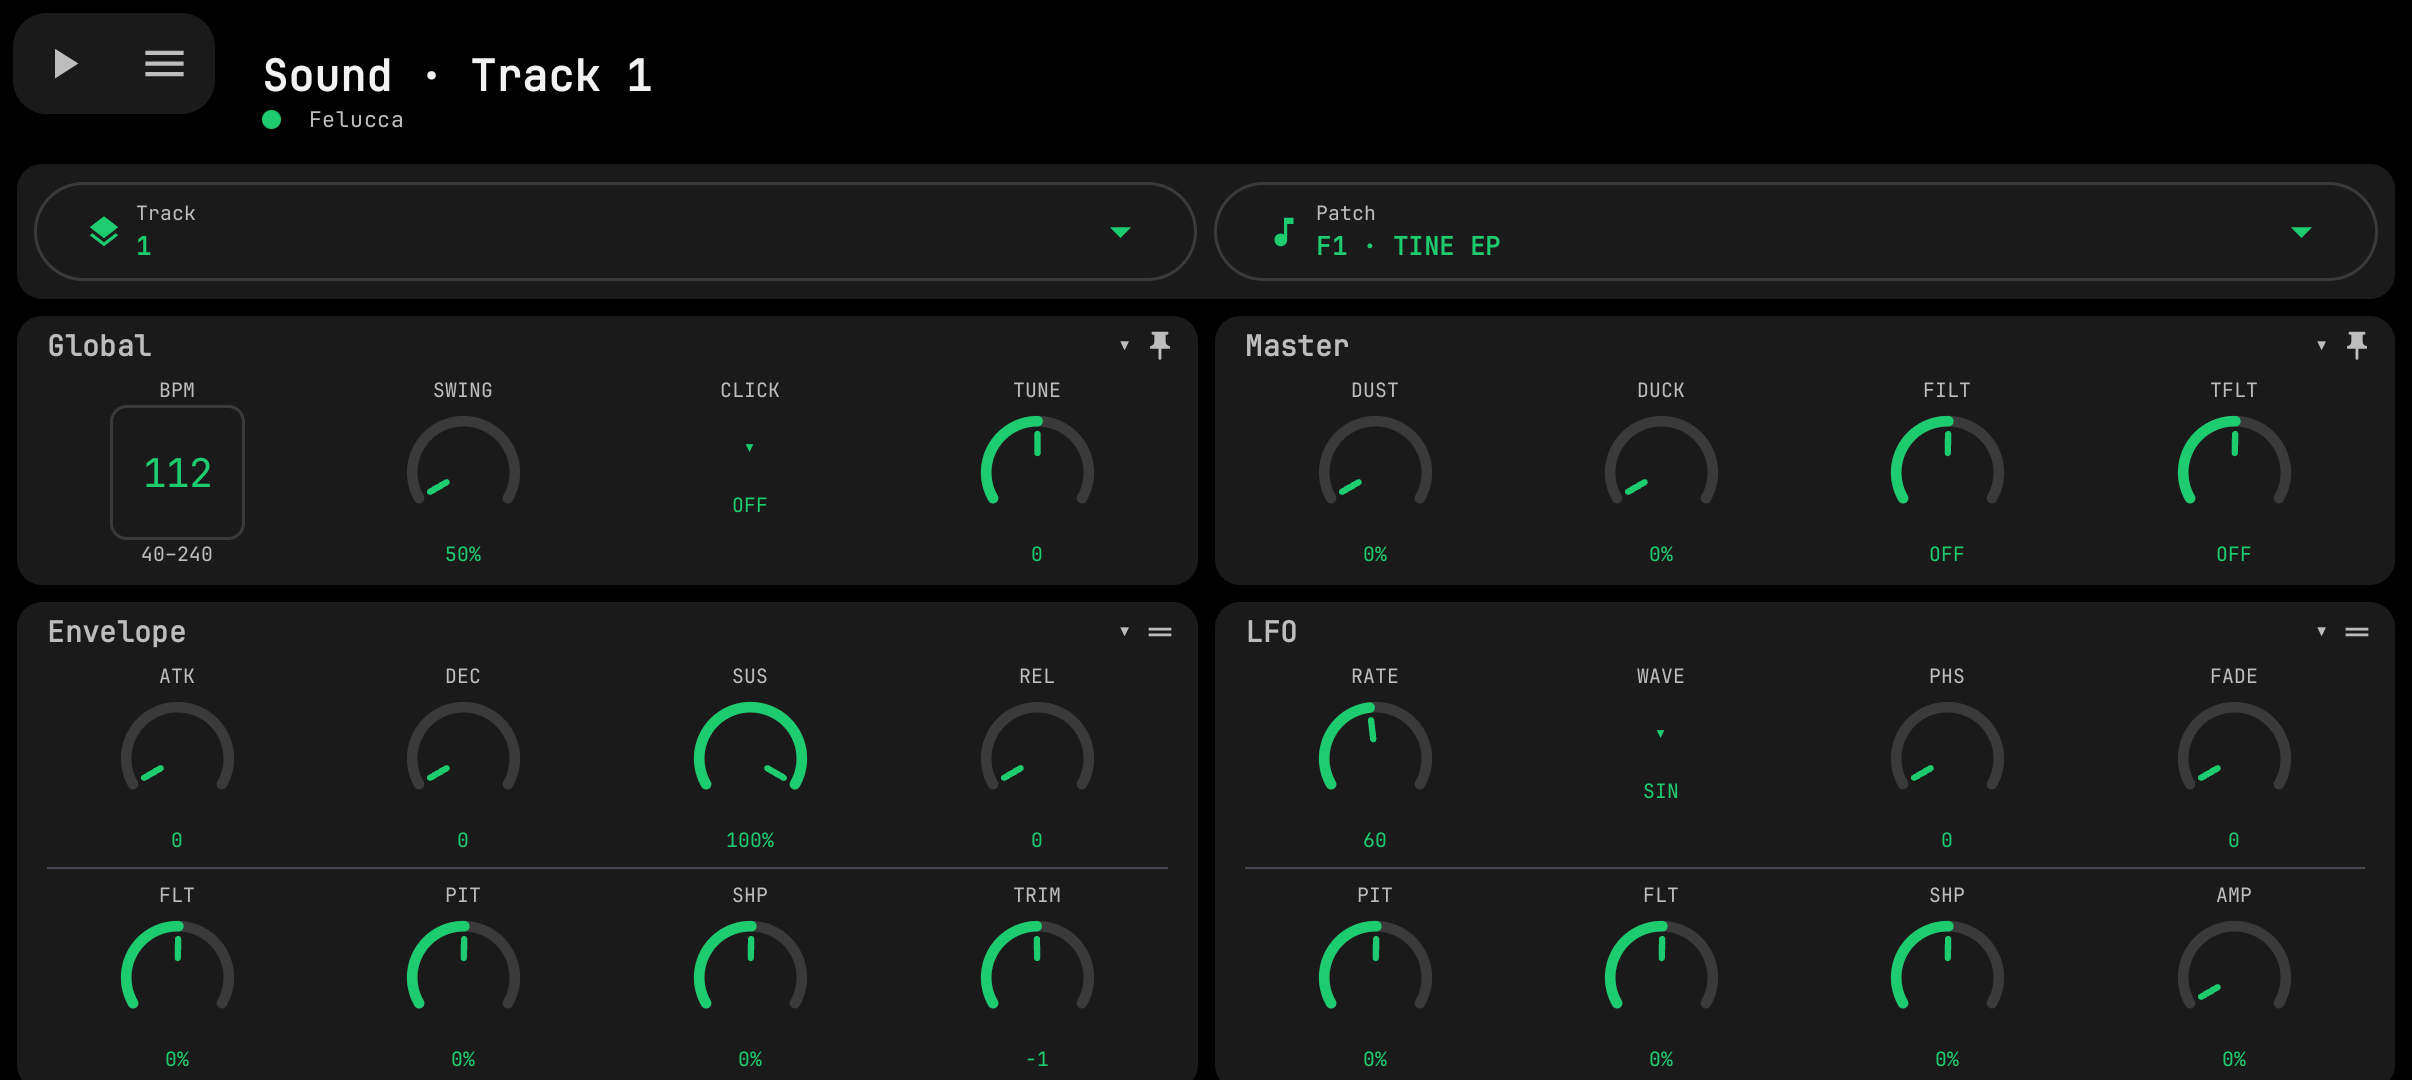Click the green Felucca status dot

click(x=271, y=120)
